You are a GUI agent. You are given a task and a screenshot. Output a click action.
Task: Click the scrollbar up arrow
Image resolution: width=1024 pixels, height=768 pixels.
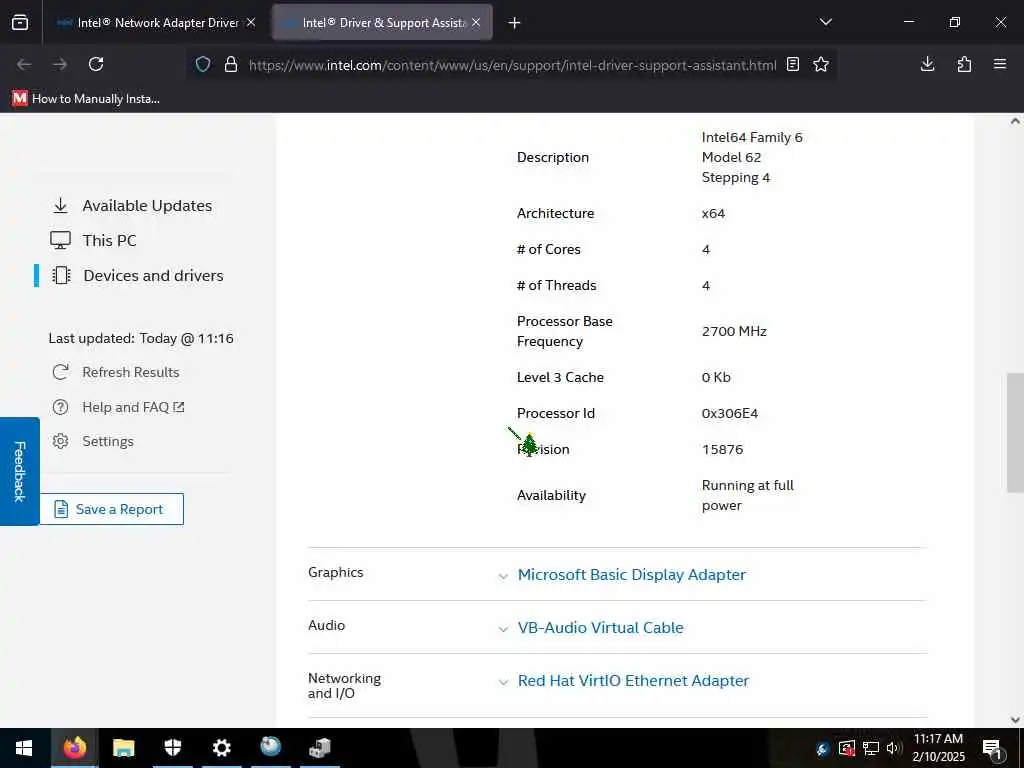coord(1015,121)
